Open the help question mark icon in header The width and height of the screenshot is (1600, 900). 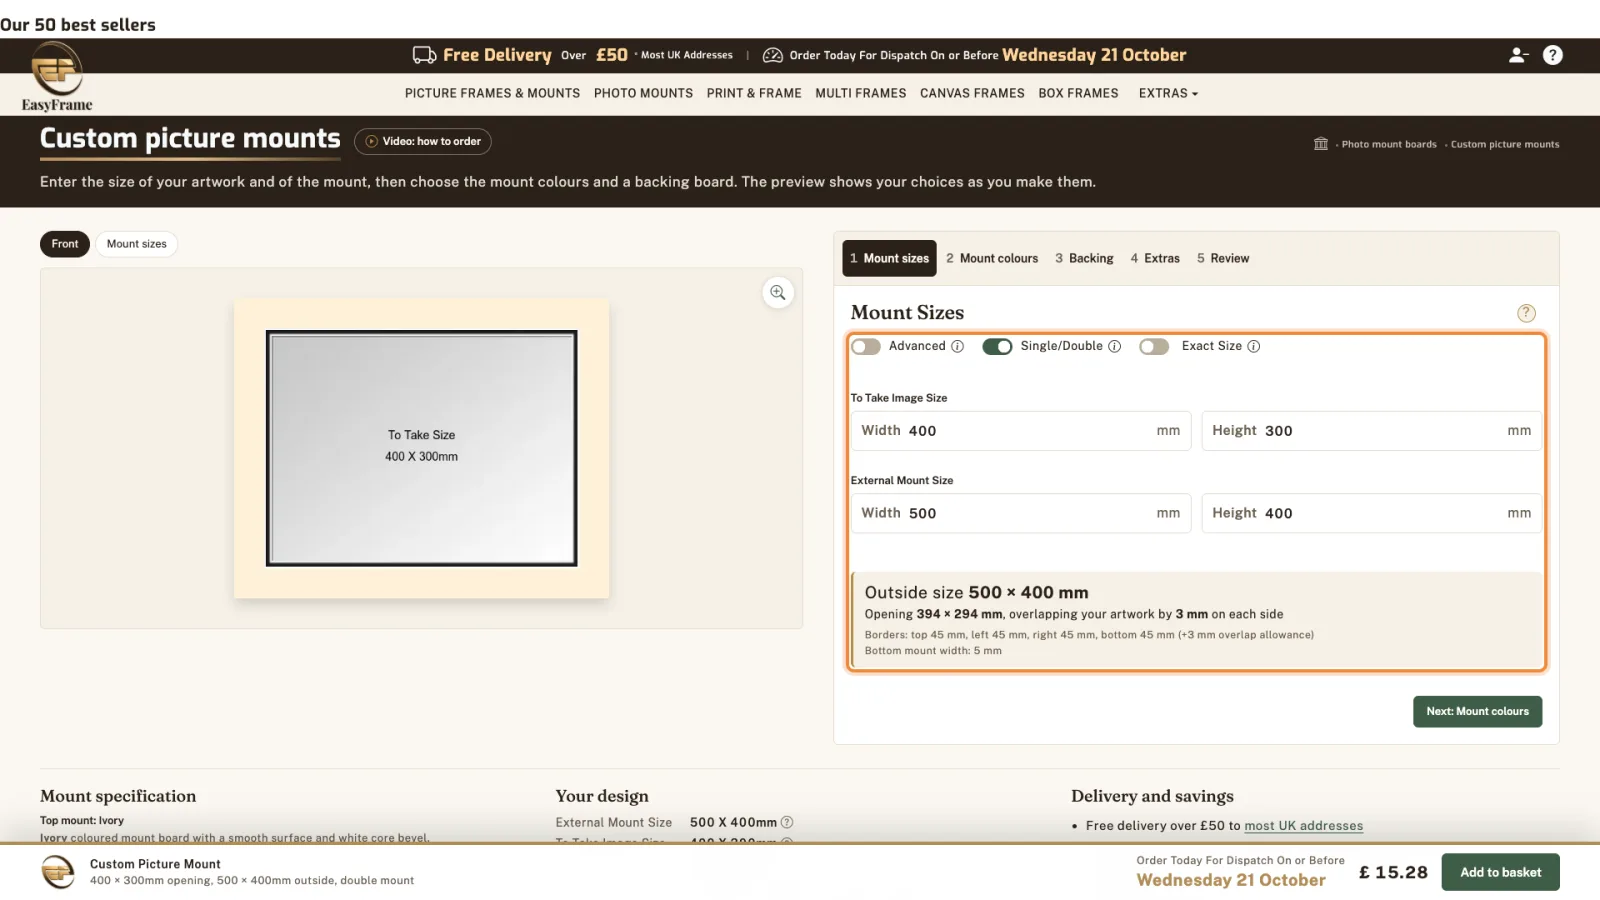pos(1552,55)
